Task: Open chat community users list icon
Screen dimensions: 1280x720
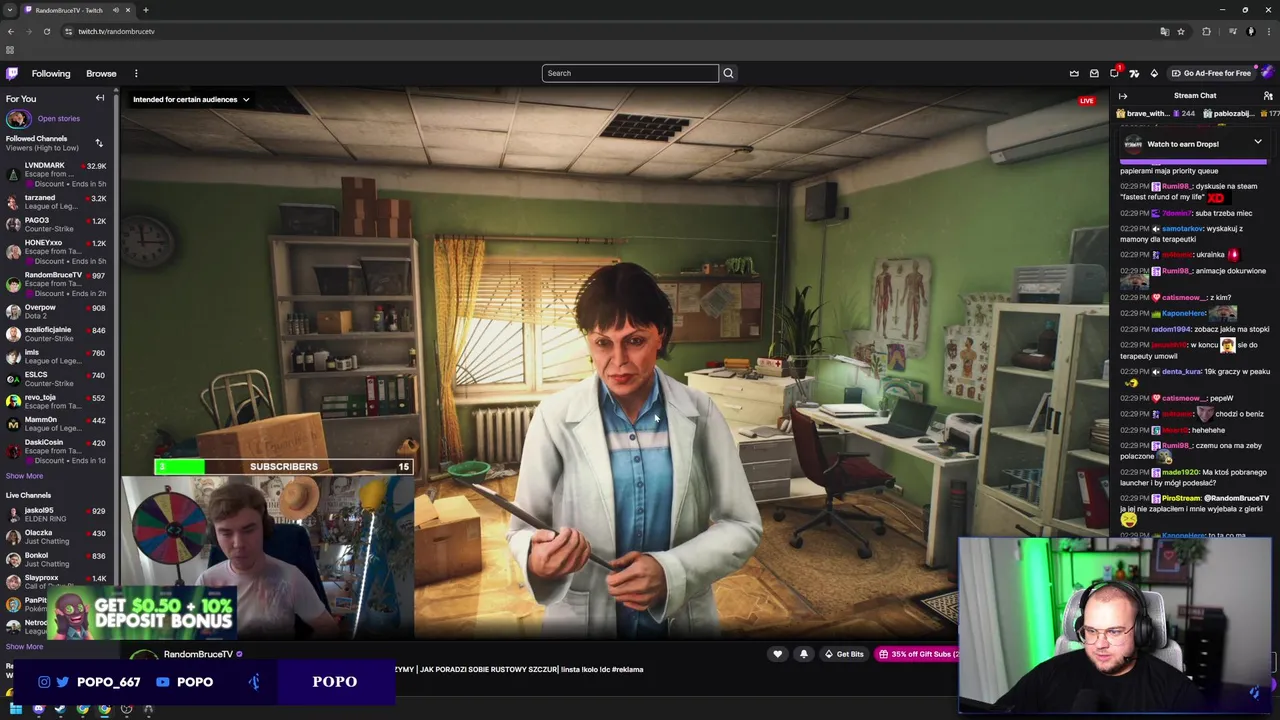Action: (1268, 96)
